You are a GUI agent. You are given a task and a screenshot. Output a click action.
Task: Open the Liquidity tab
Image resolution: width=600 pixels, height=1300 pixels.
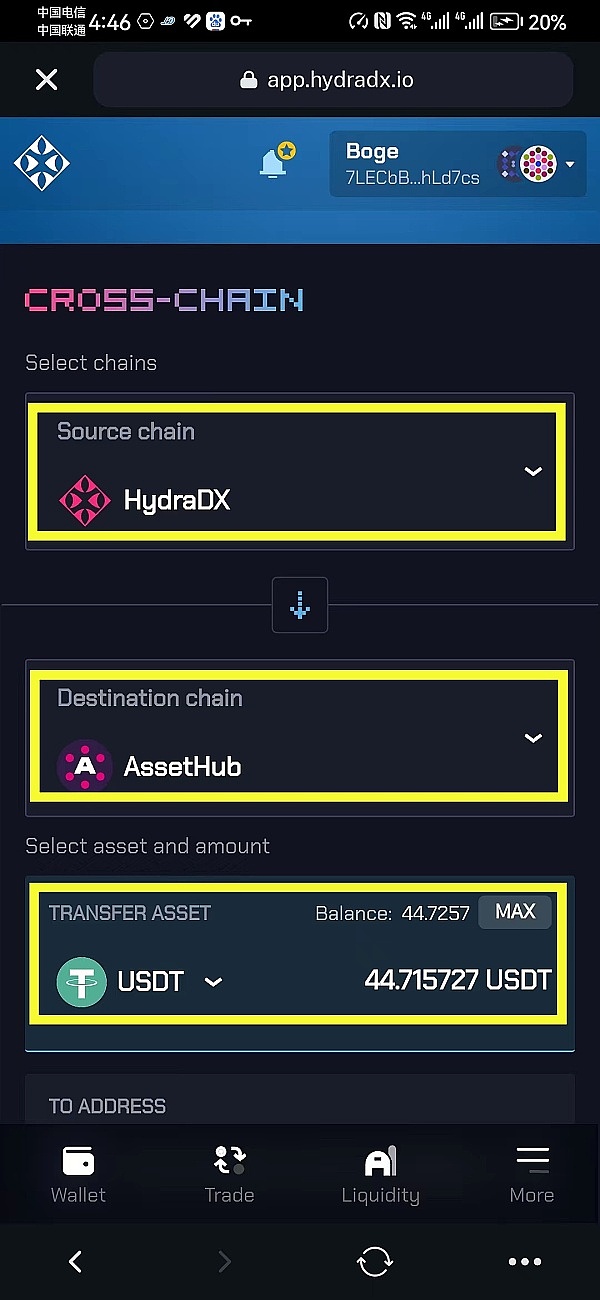[x=380, y=1175]
